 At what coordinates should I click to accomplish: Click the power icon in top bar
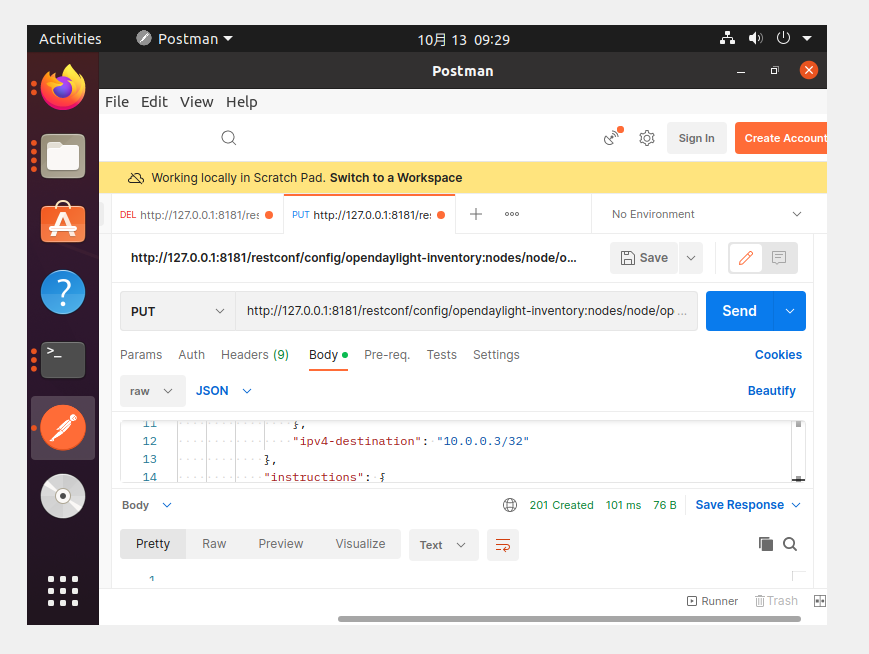point(783,38)
